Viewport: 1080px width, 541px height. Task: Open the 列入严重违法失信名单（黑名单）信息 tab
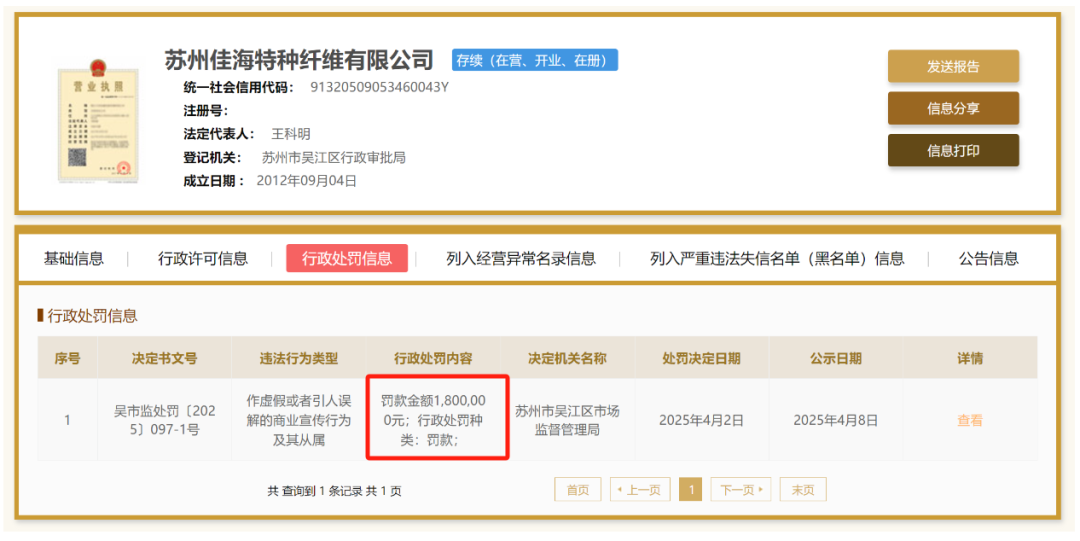(x=777, y=258)
